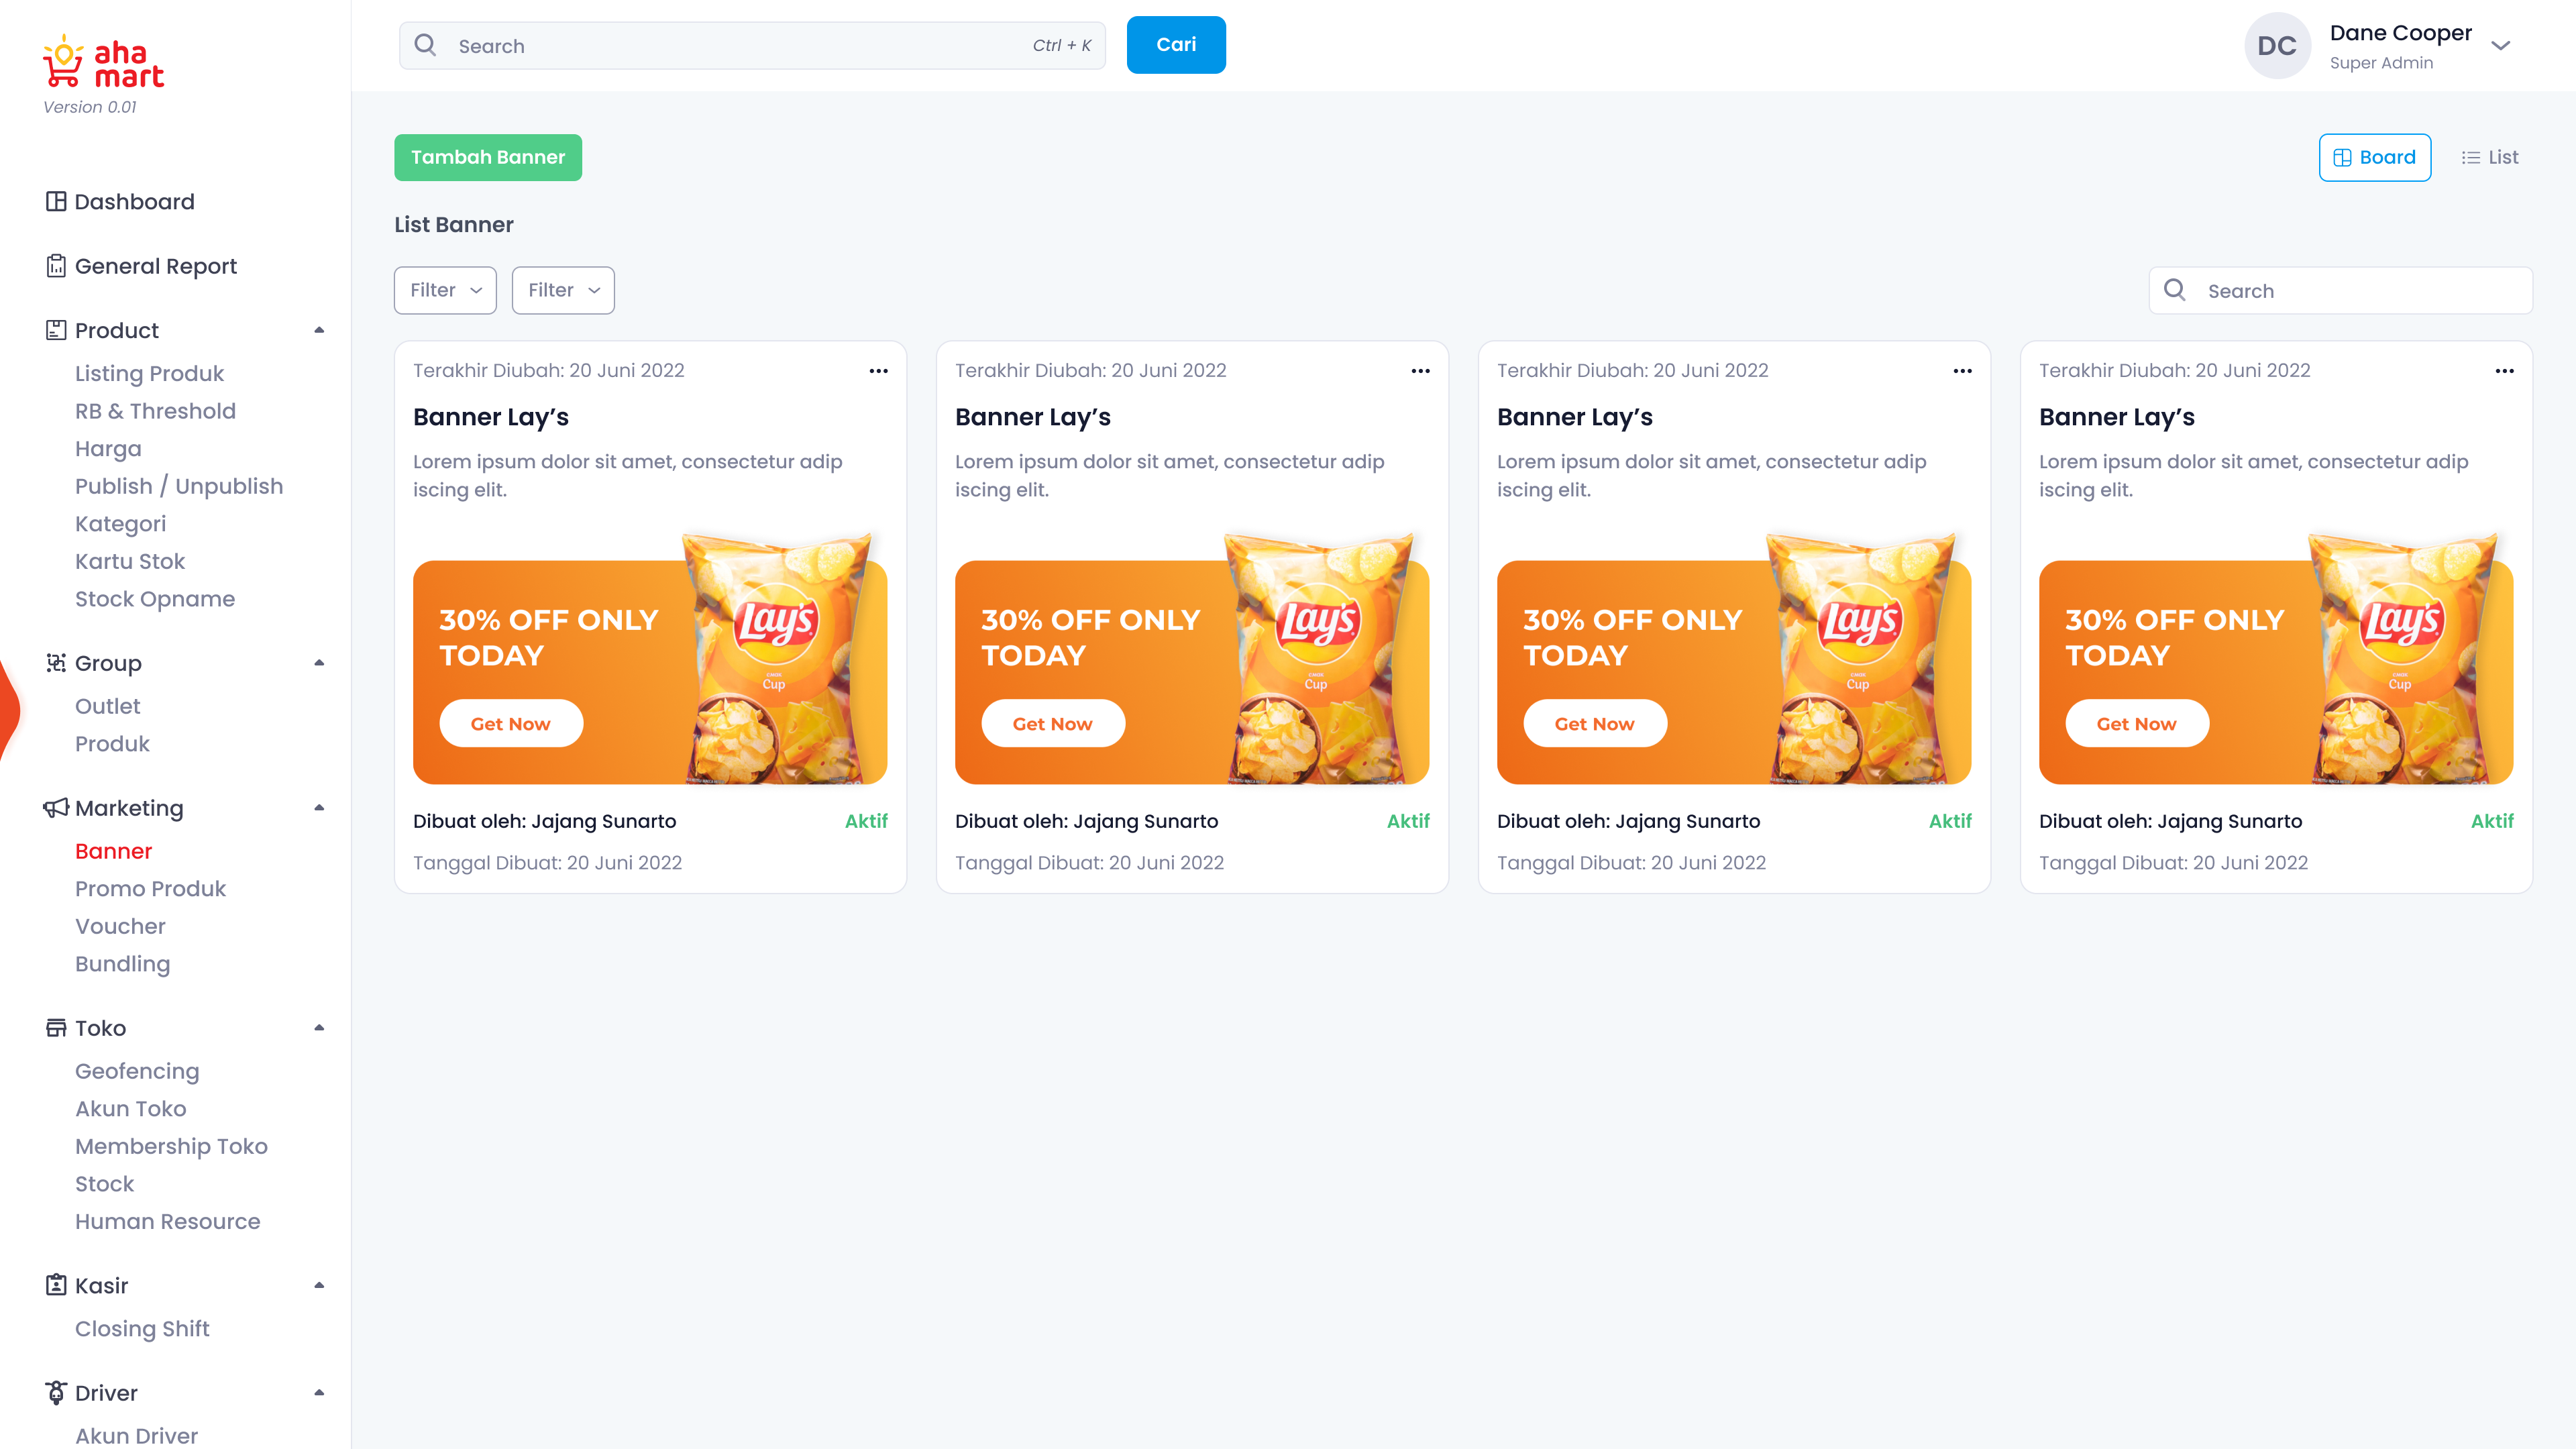Open Voucher menu item

pyautogui.click(x=120, y=926)
